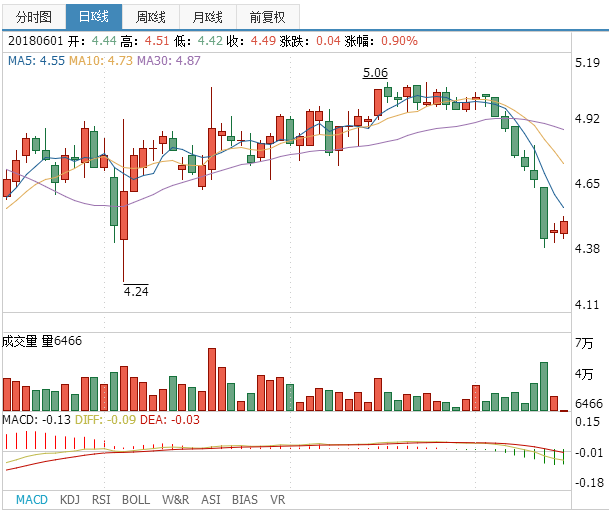
Task: Click the 成交量 量6466 label
Action: (x=42, y=341)
